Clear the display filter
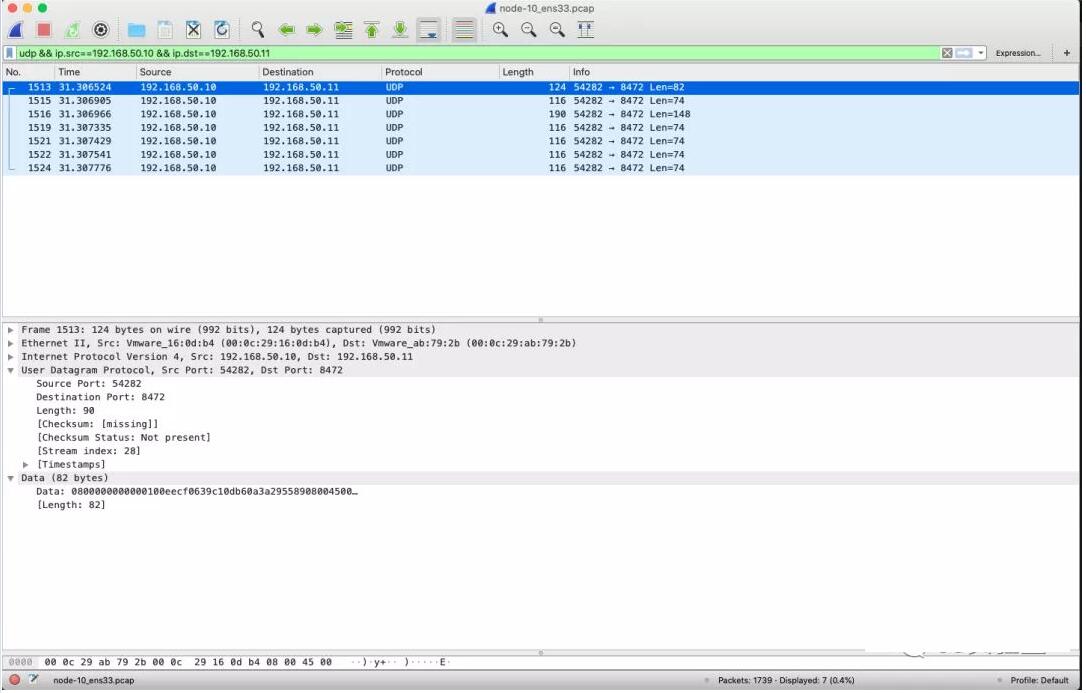The height and width of the screenshot is (693, 1086). point(947,53)
